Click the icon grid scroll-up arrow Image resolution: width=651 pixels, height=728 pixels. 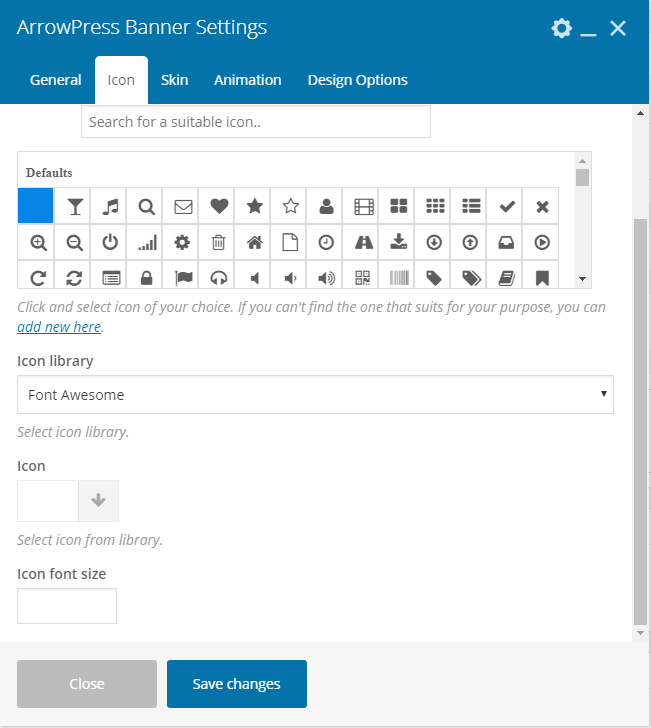(x=582, y=161)
